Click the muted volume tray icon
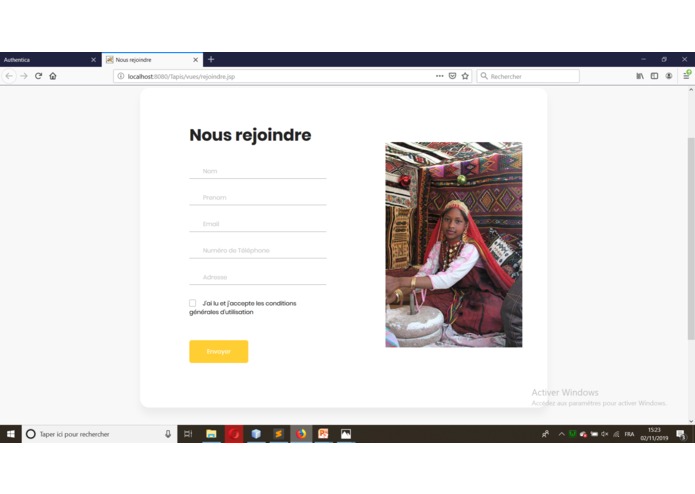The width and height of the screenshot is (695, 494). click(x=605, y=434)
